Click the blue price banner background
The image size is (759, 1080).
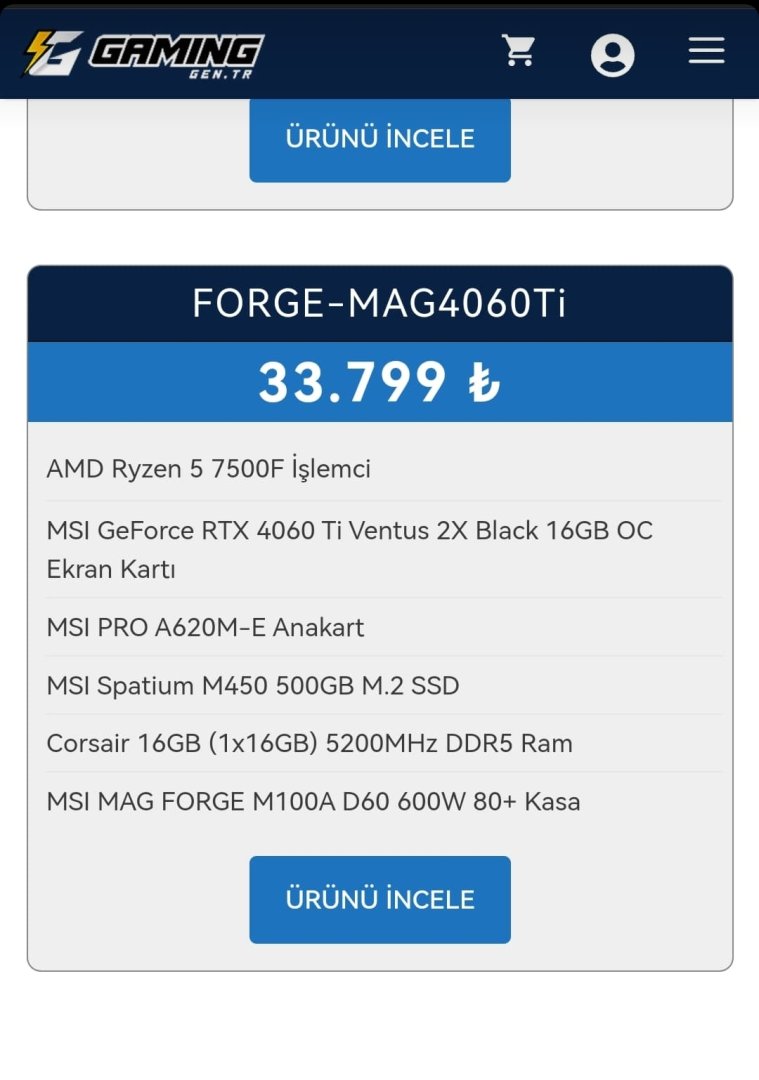[640, 382]
